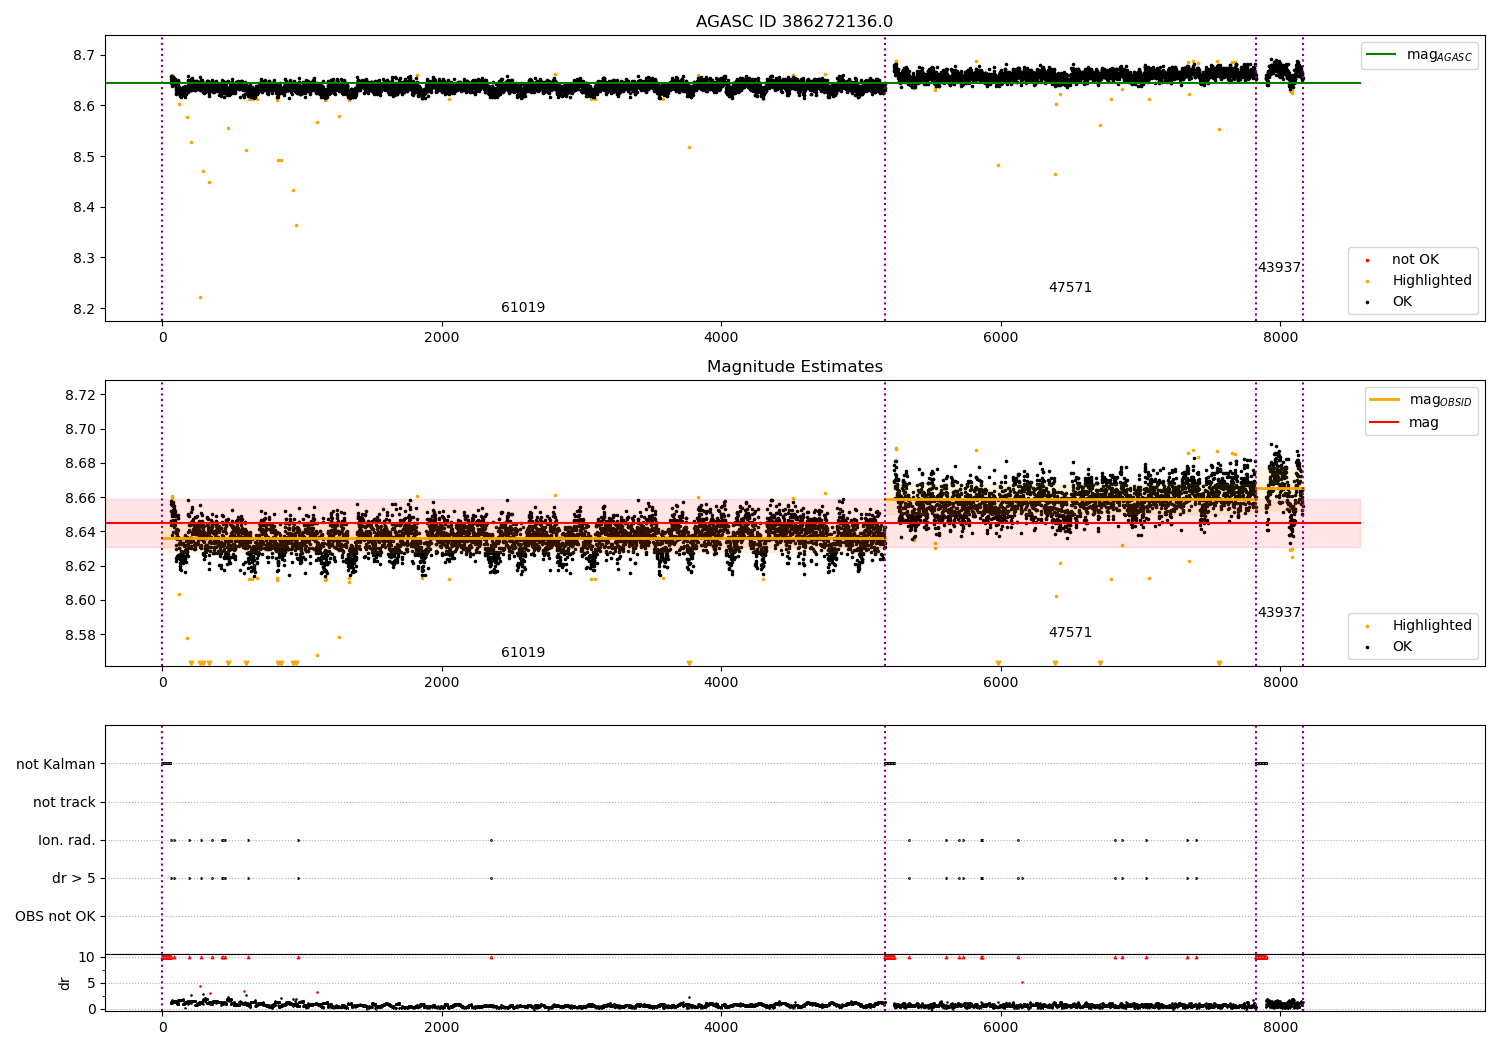1500x1050 pixels.
Task: Click '43937' annotation in Magnitude Estimates plot
Action: pos(1279,613)
